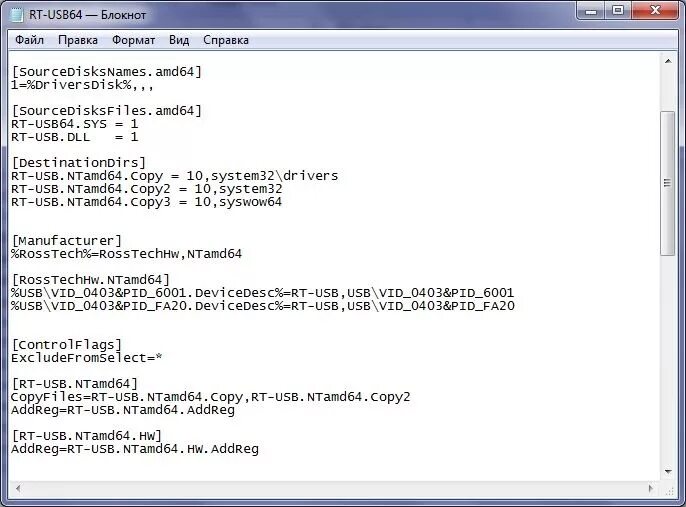Viewport: 686px width, 507px height.
Task: Click the Notepad icon in title bar
Action: 17,14
